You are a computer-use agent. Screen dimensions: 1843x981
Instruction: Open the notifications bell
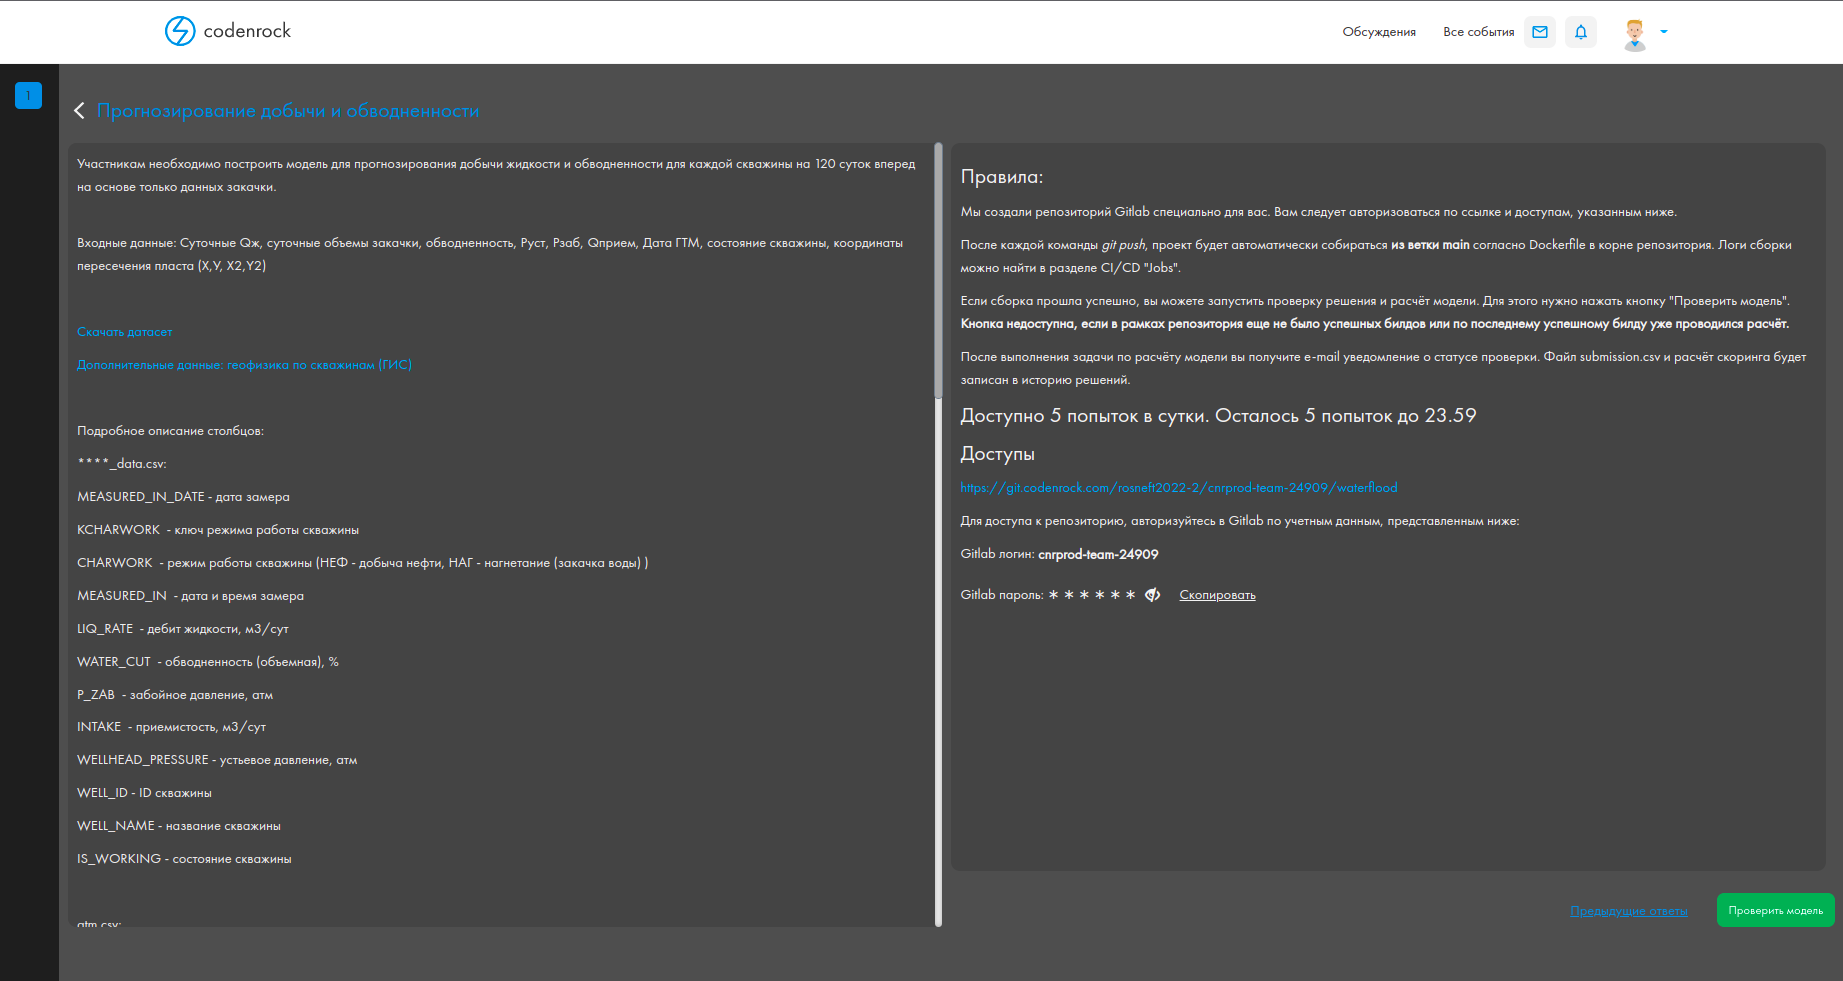[1581, 32]
